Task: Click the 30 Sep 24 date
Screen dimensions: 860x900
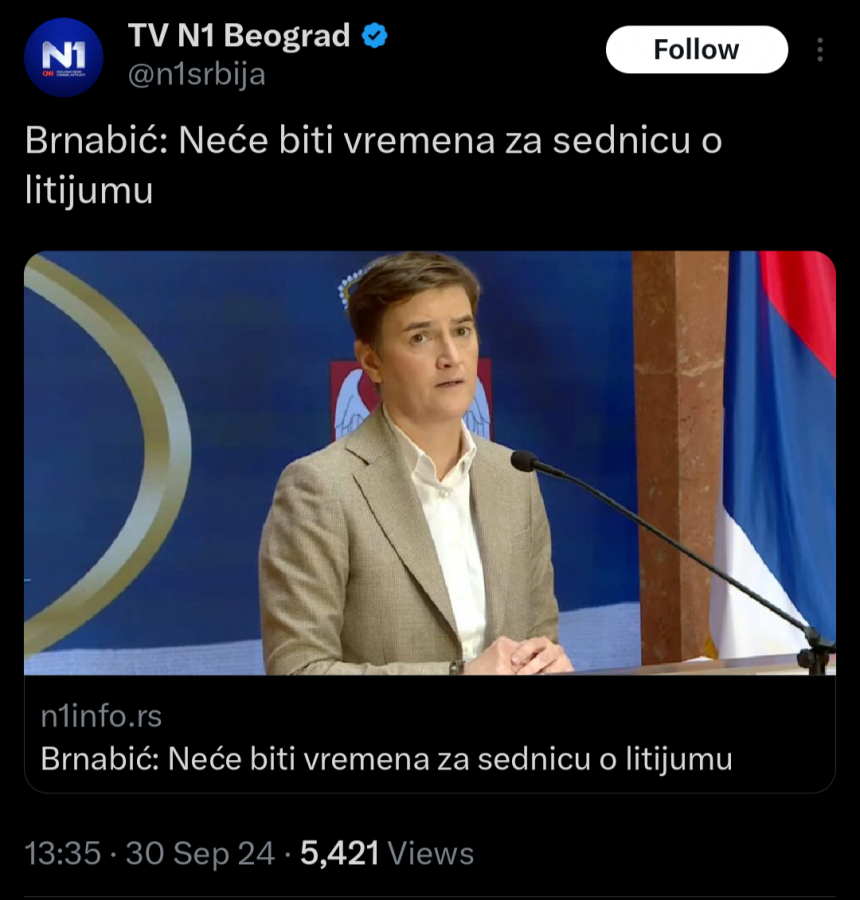Action: (200, 853)
